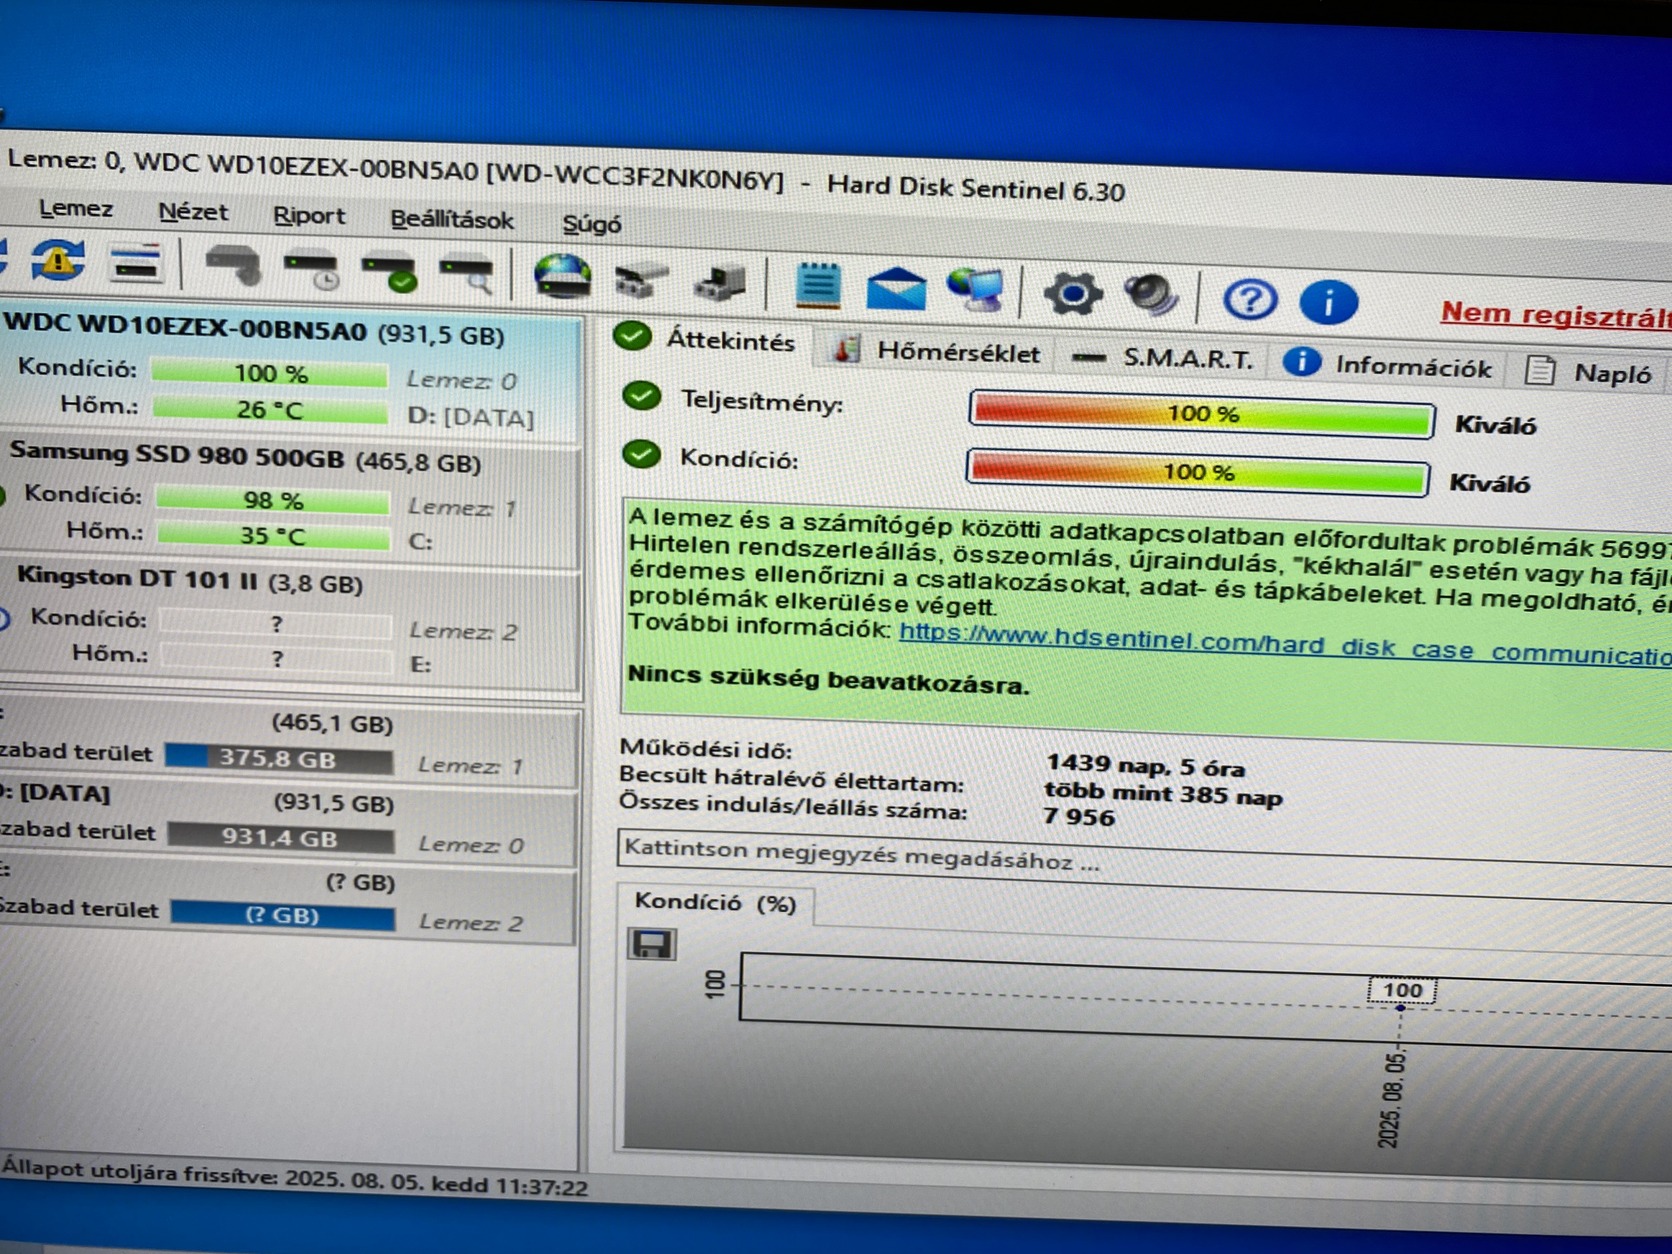Screen dimensions: 1672x1254
Task: Click the green check icon beside Kondíció label
Action: pos(641,455)
